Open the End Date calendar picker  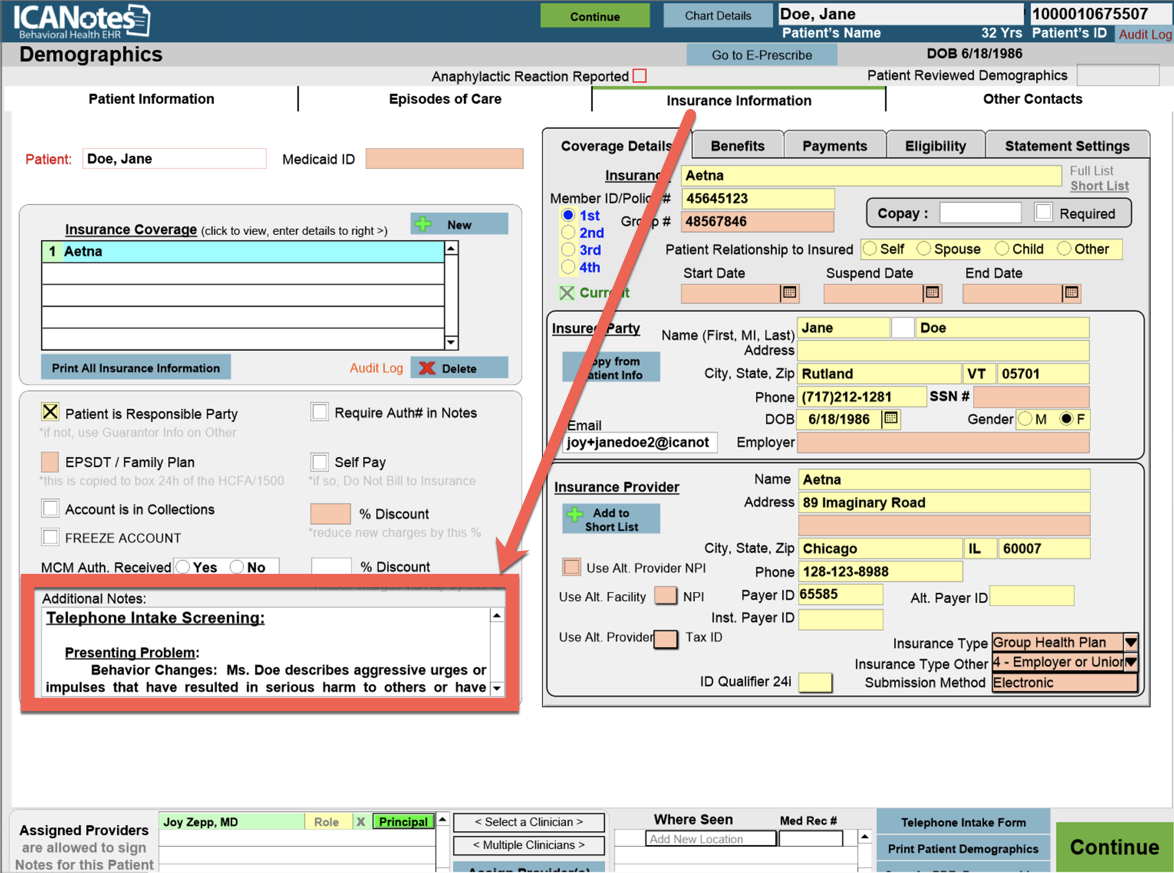point(1071,293)
